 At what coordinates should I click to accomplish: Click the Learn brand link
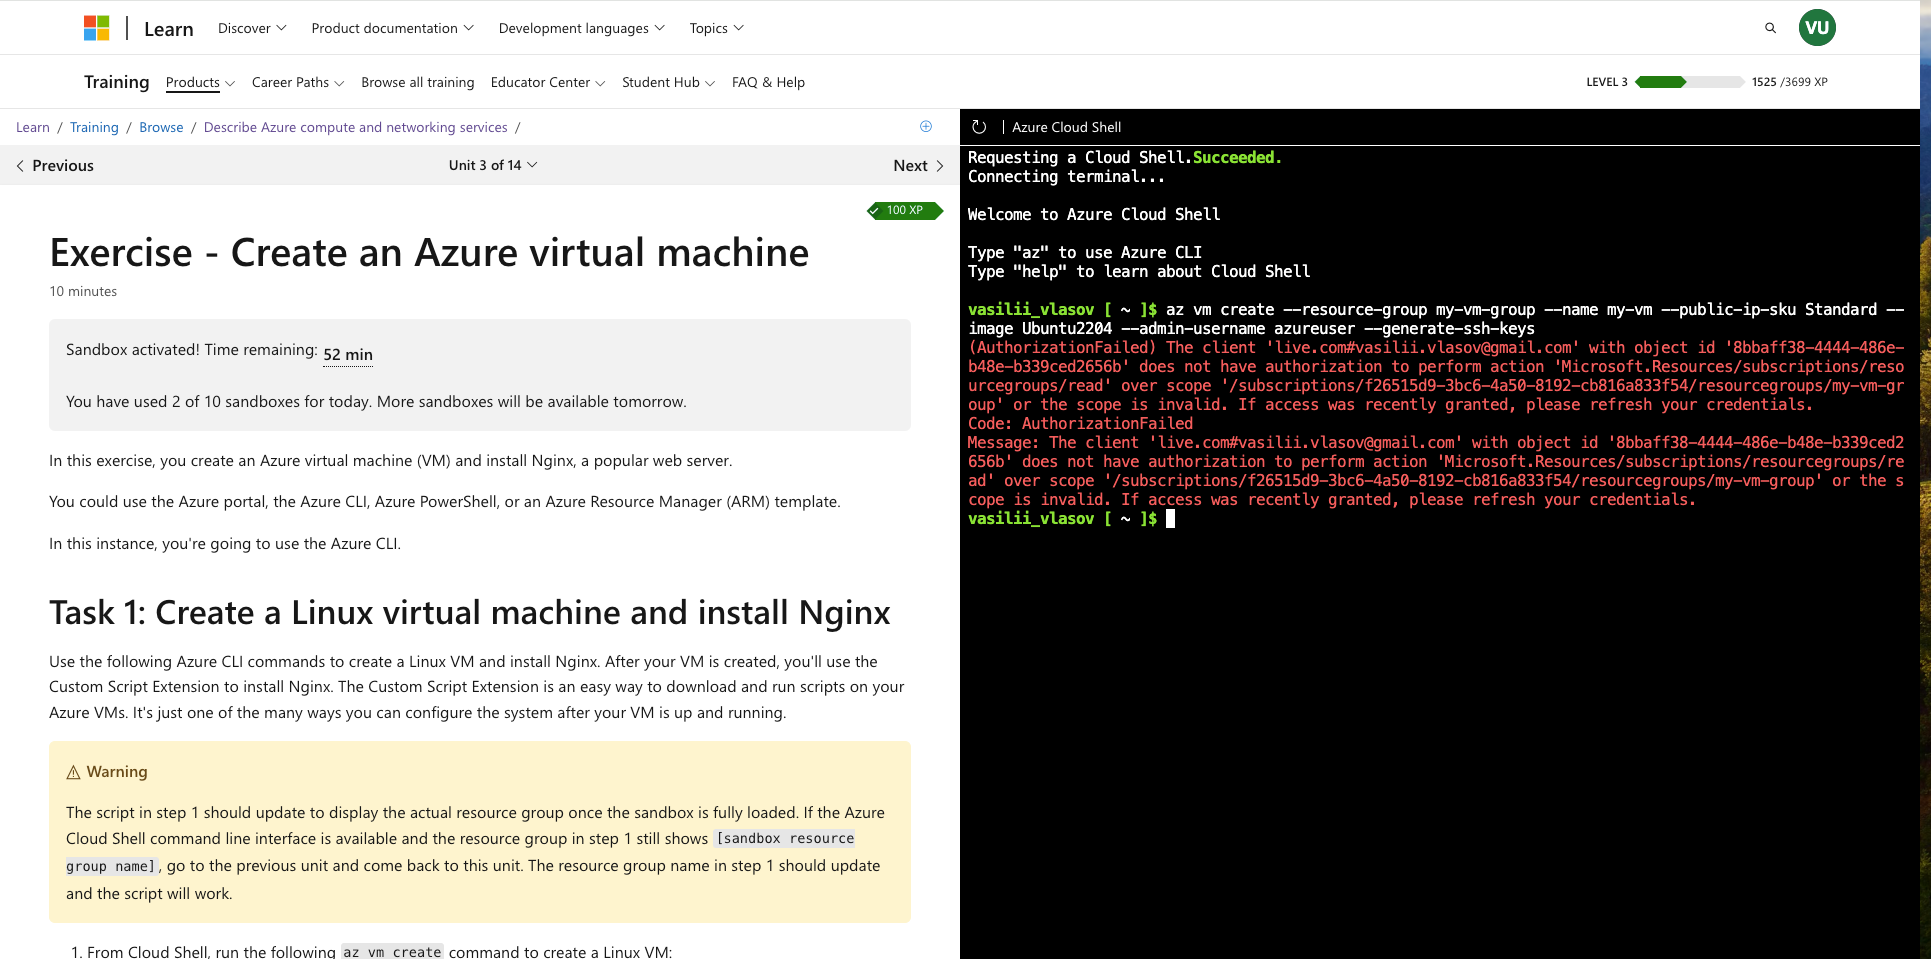tap(169, 29)
